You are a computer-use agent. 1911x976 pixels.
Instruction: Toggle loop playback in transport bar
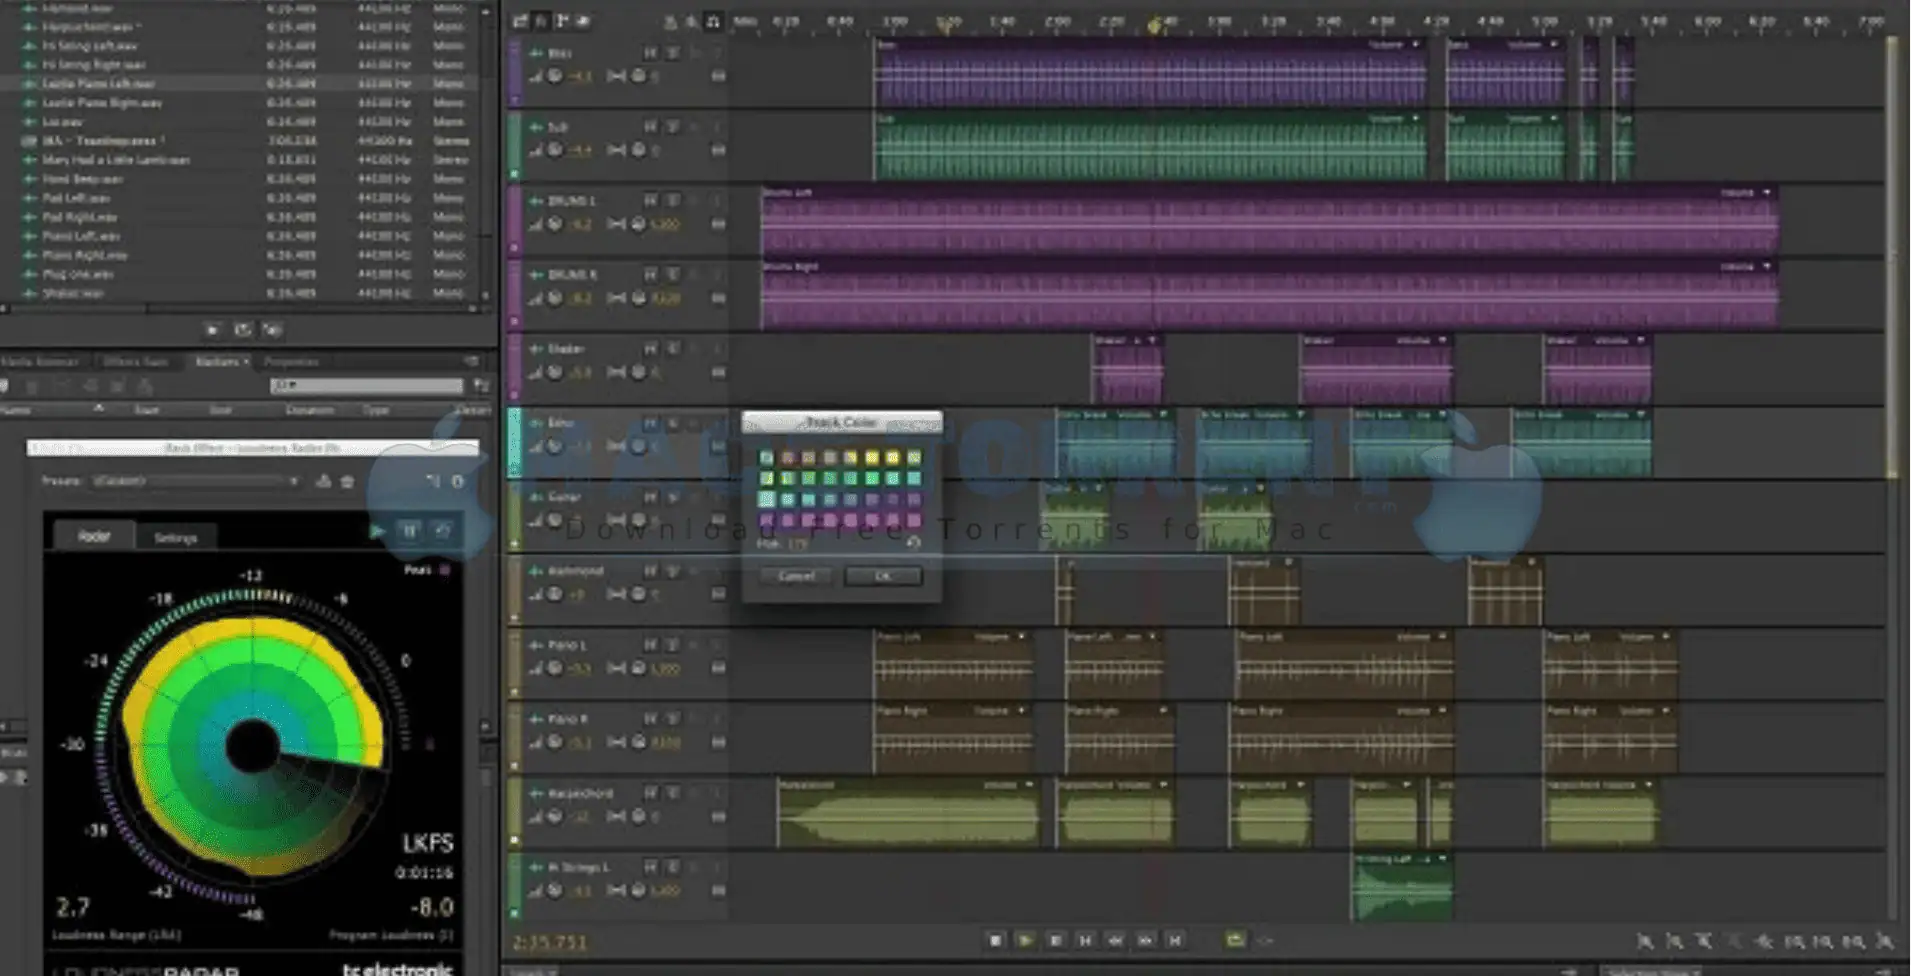(1235, 940)
